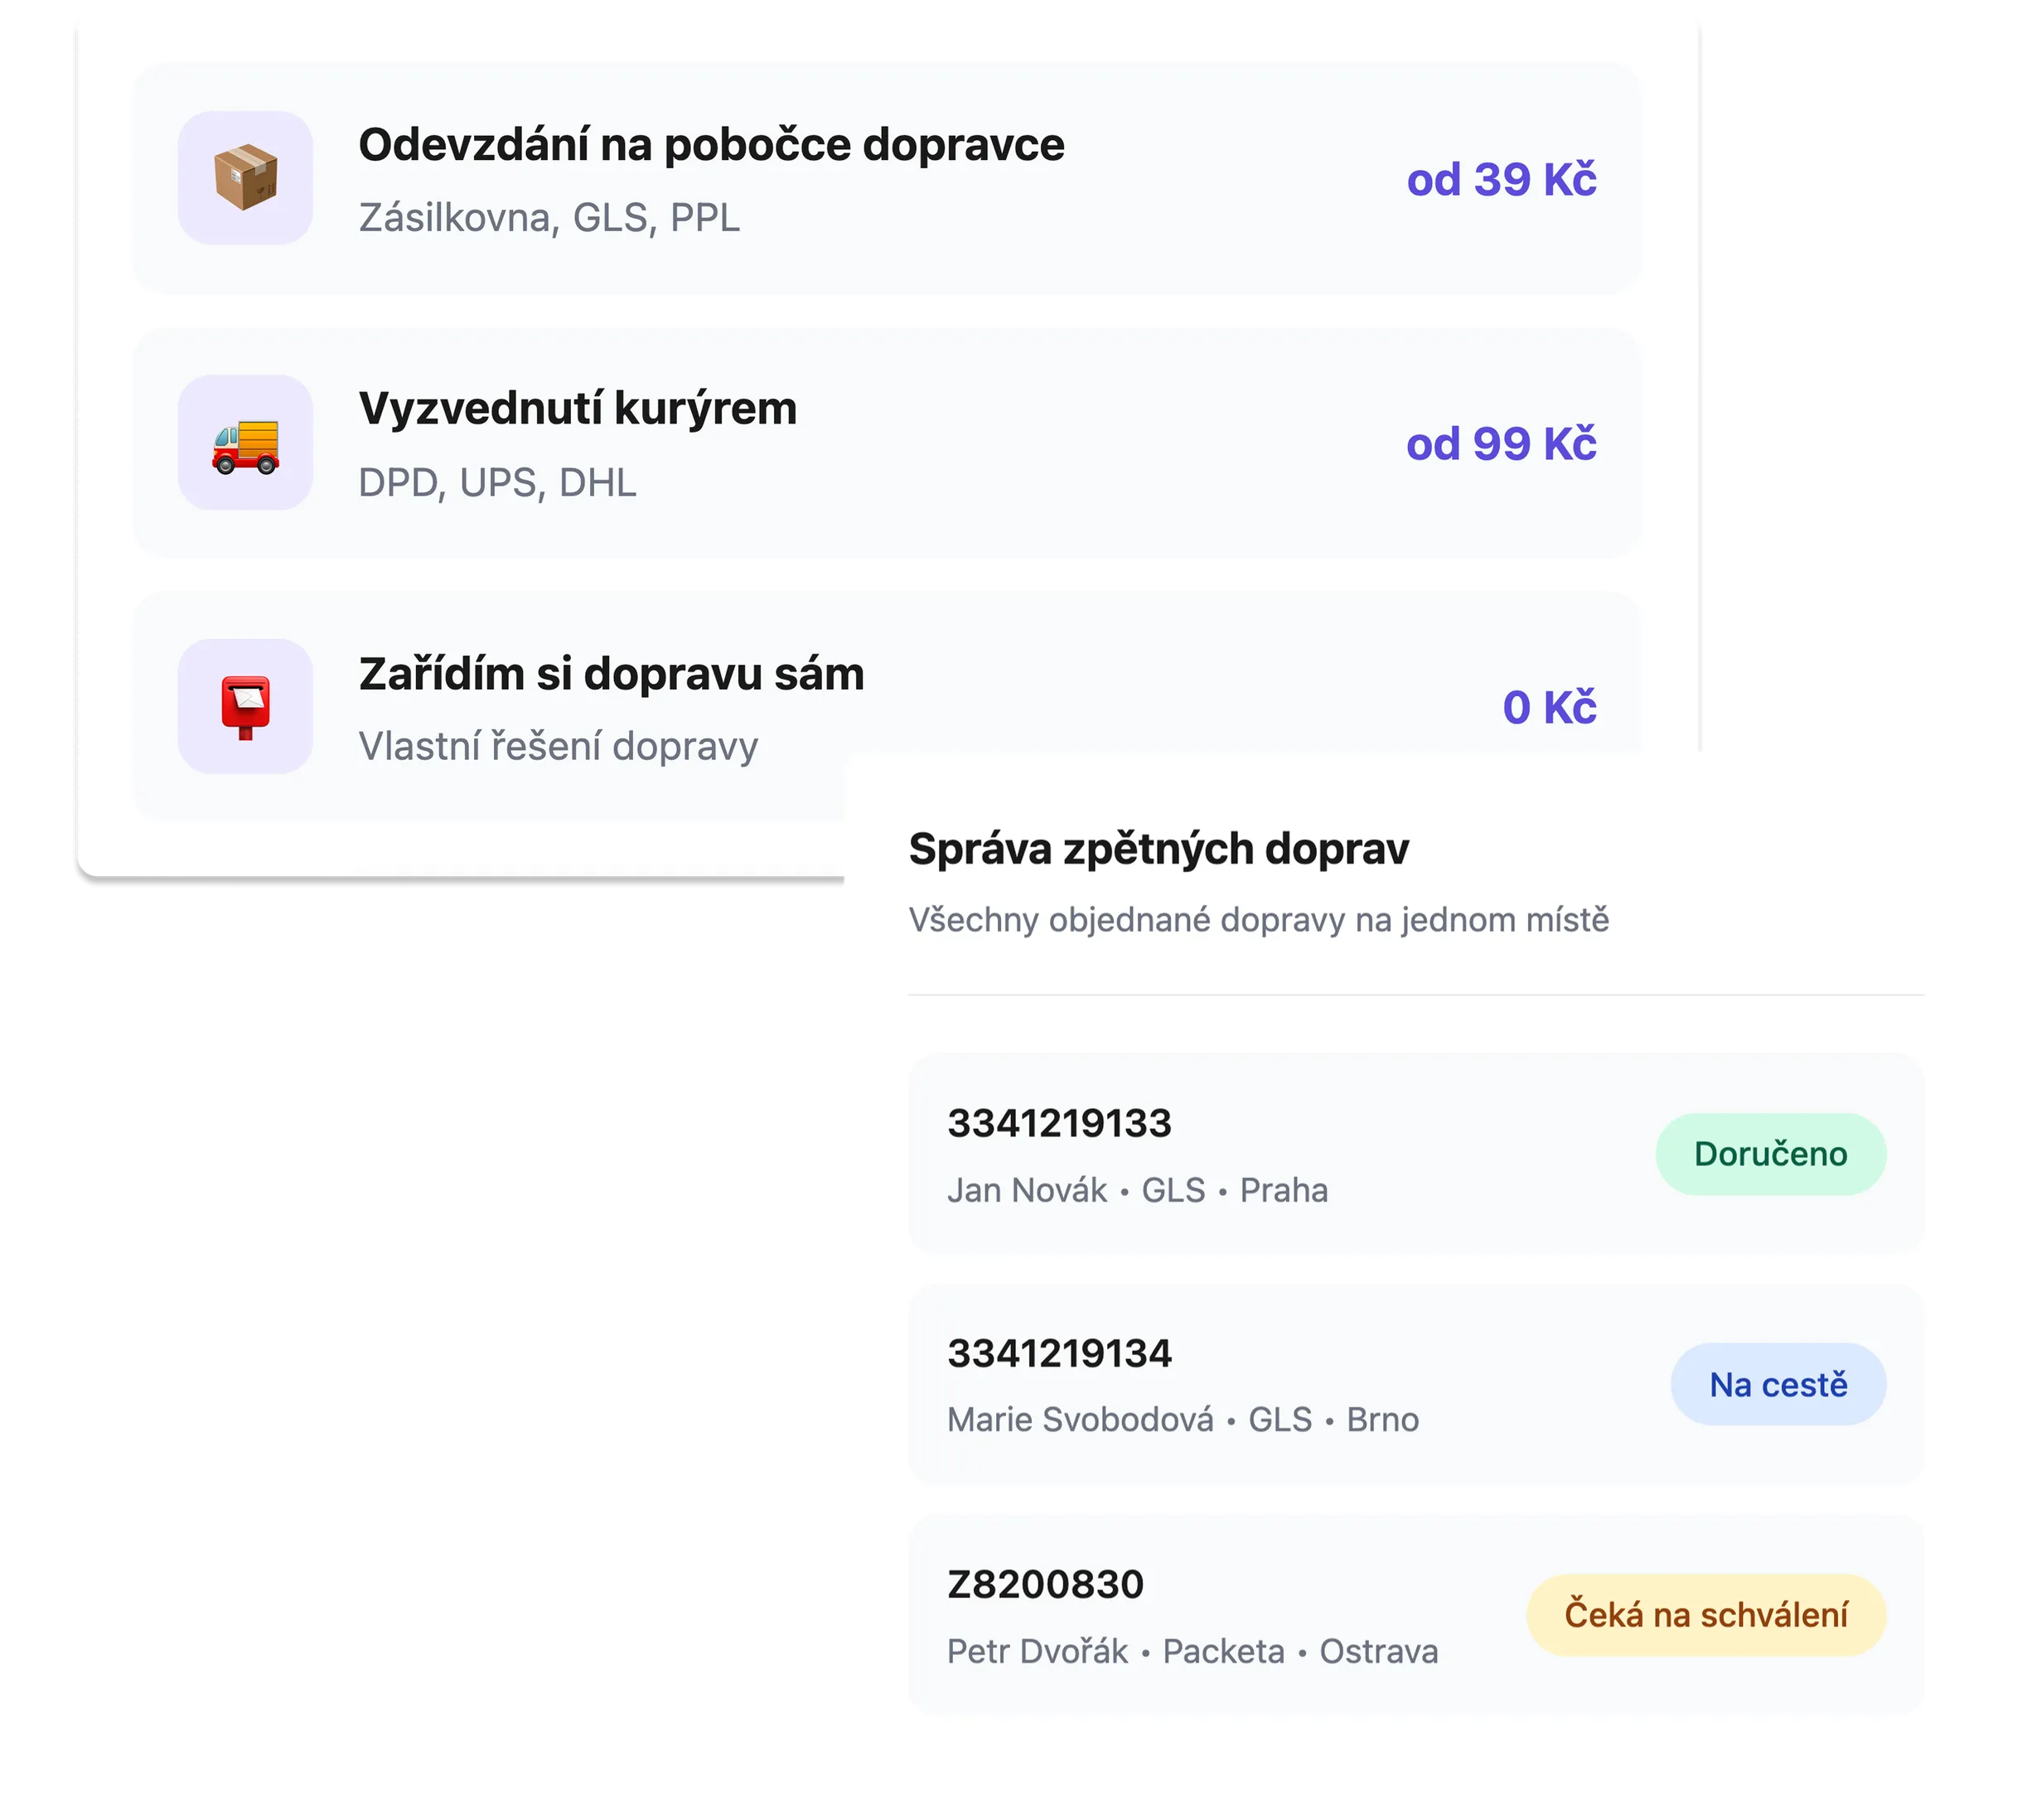
Task: Click the green "Doručeno" status badge
Action: pos(1770,1154)
